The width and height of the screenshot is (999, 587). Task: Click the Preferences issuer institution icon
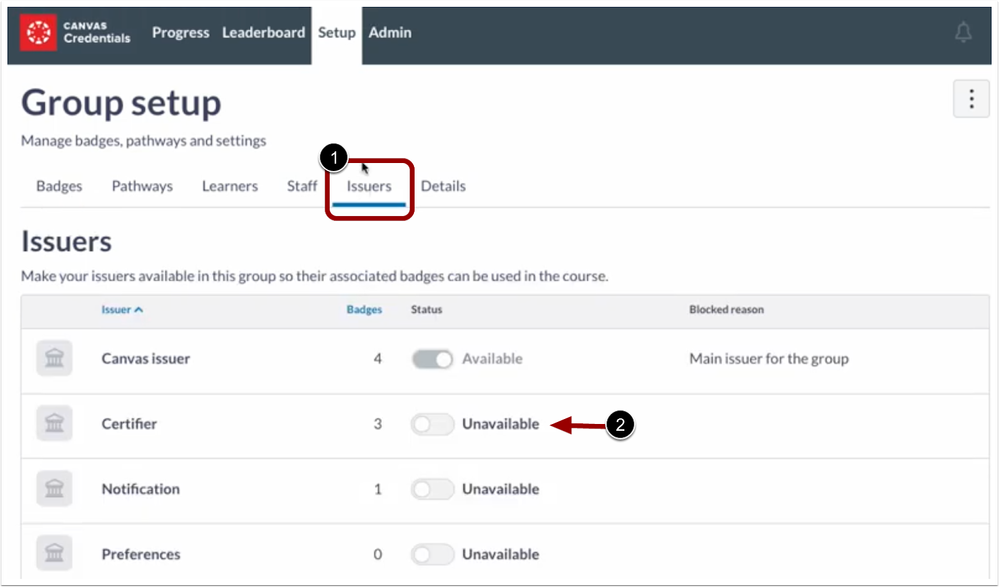click(55, 554)
